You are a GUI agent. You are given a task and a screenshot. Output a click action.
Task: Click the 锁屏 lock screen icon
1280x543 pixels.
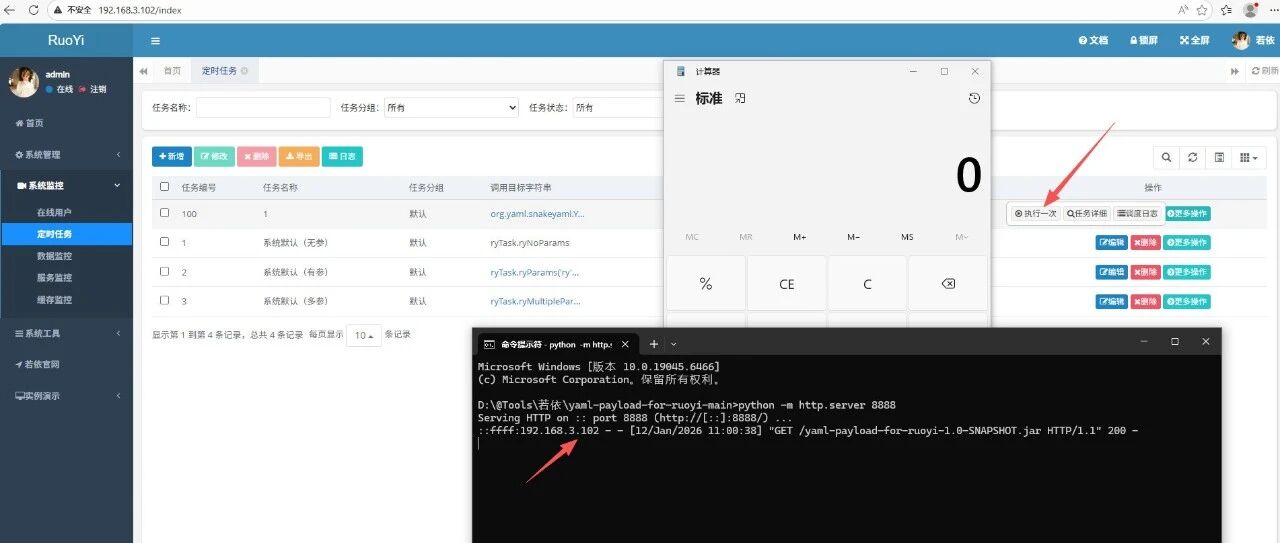coord(1144,41)
